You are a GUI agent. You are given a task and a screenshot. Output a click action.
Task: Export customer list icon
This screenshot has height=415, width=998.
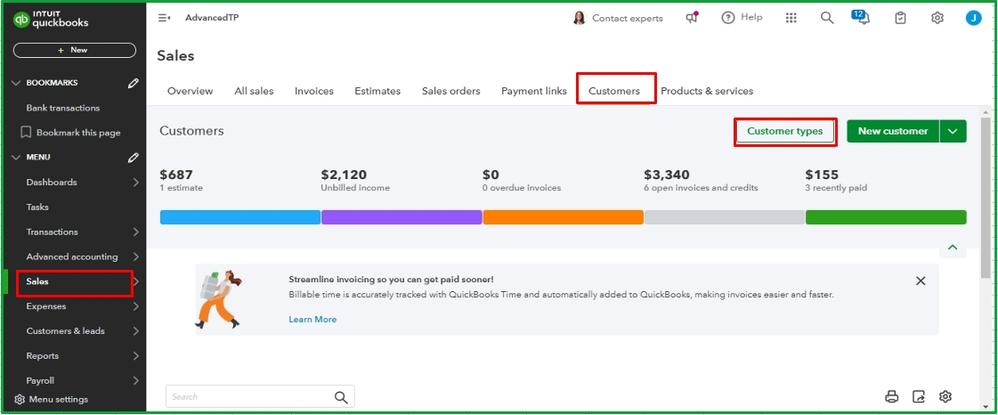point(919,397)
